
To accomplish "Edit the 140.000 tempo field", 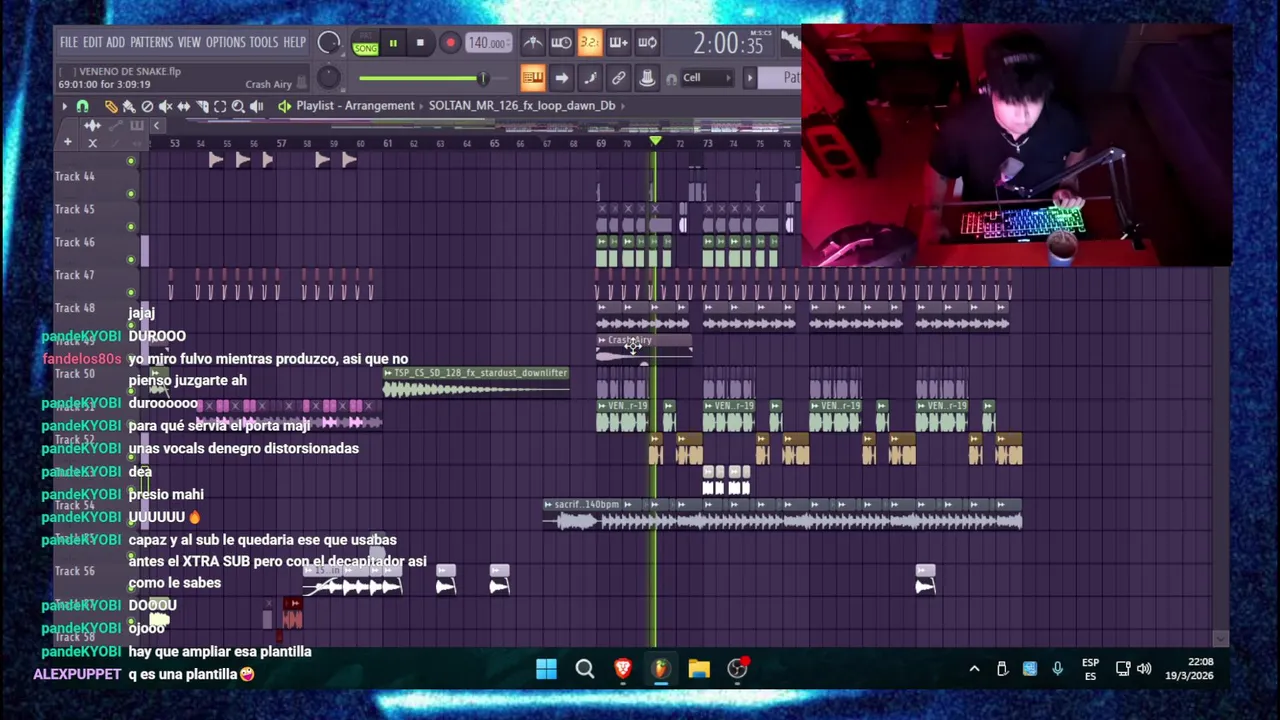I will (x=487, y=43).
